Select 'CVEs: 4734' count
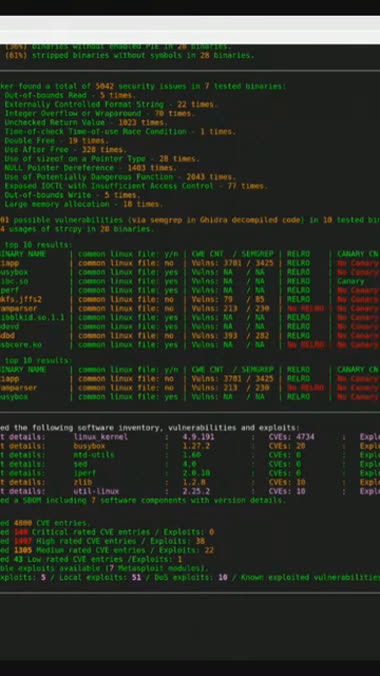380x676 pixels. point(292,437)
